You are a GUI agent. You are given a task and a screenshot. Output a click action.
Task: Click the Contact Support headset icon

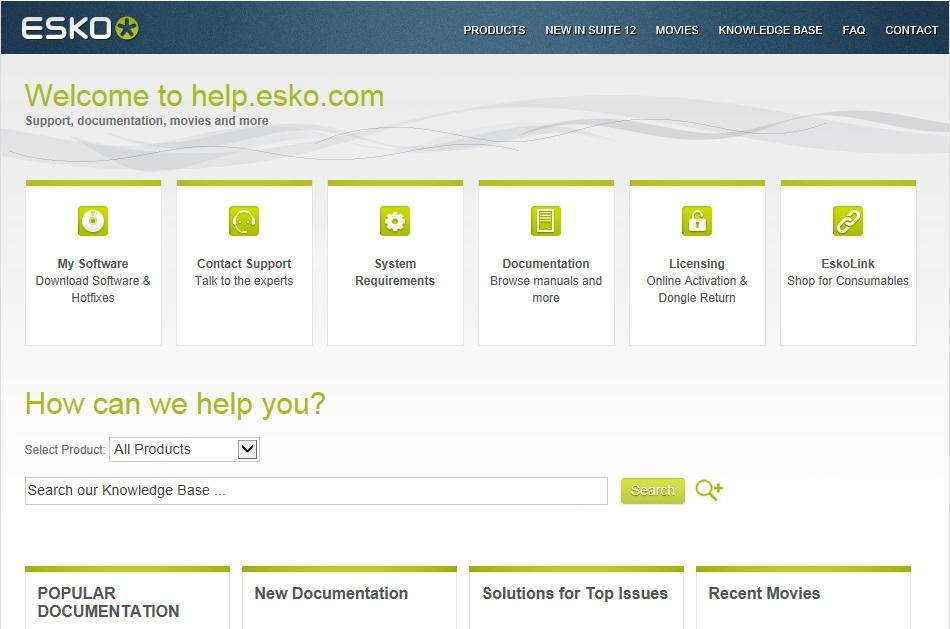coord(244,221)
